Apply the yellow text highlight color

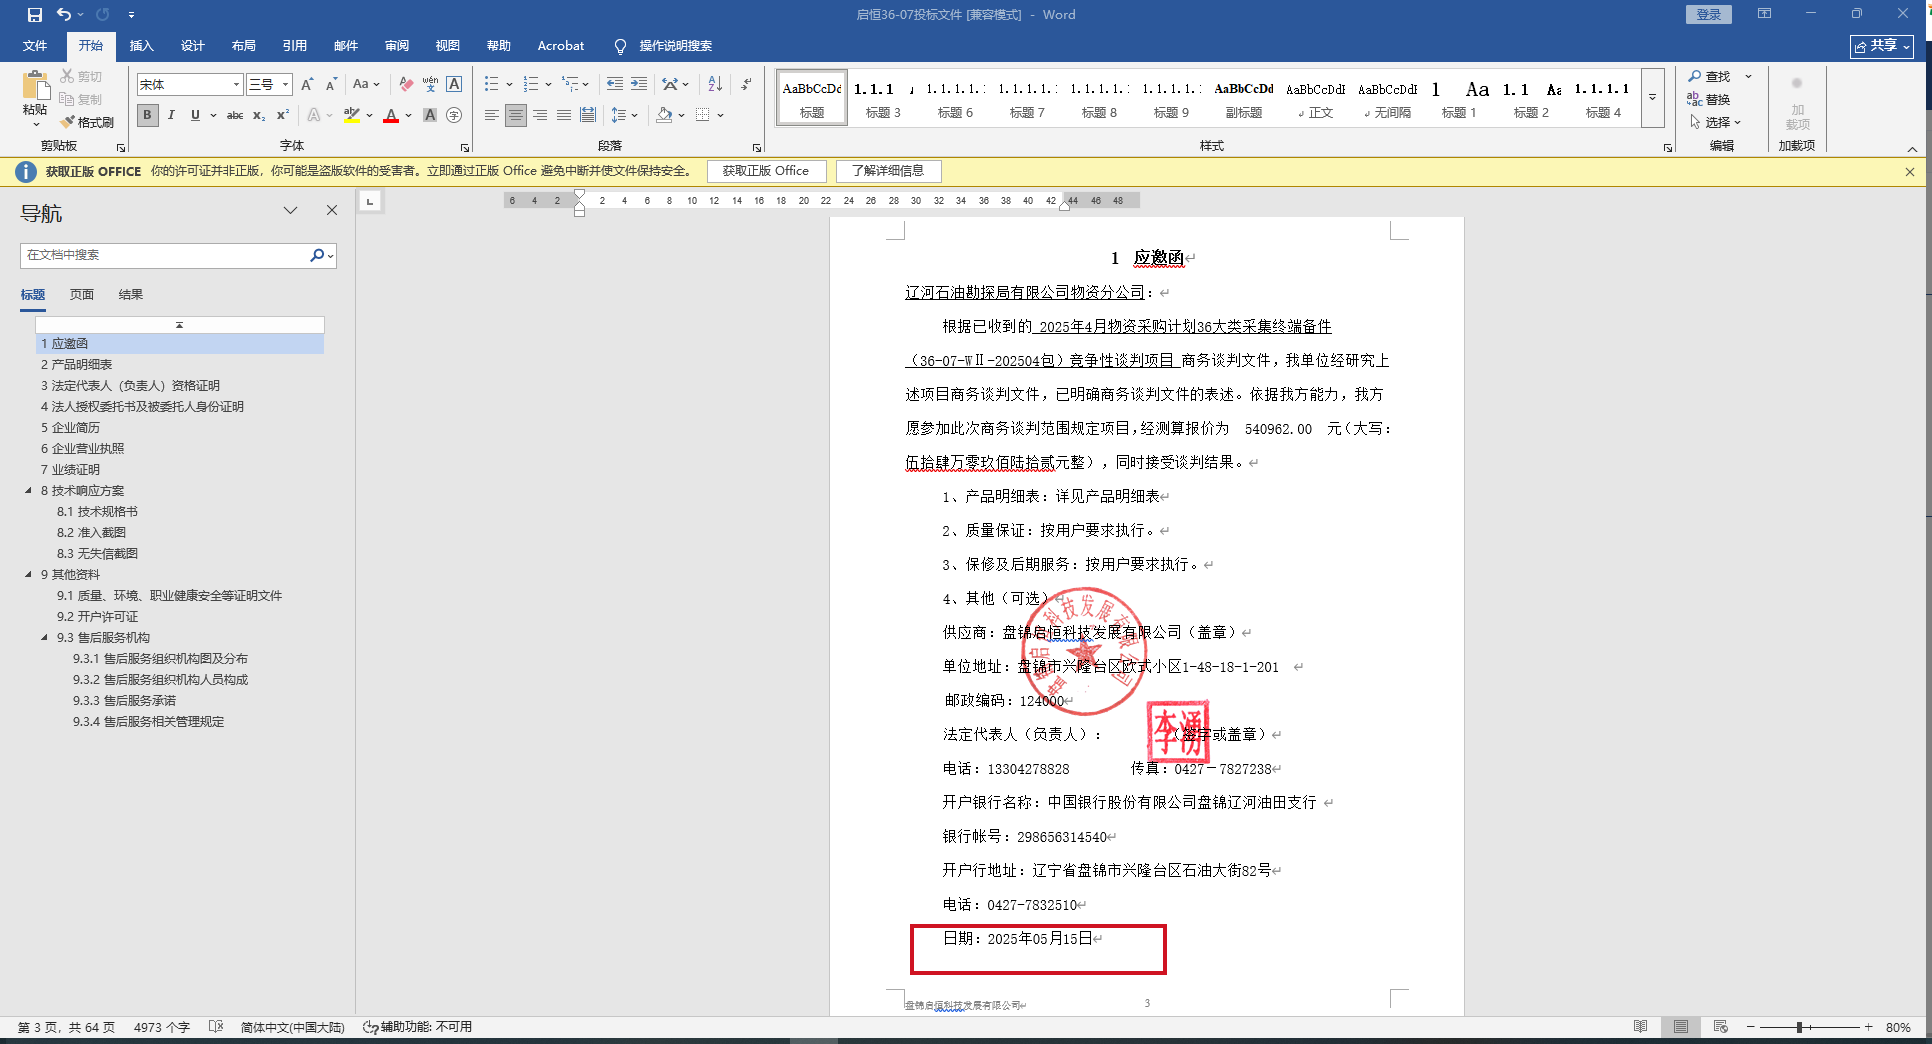tap(352, 116)
